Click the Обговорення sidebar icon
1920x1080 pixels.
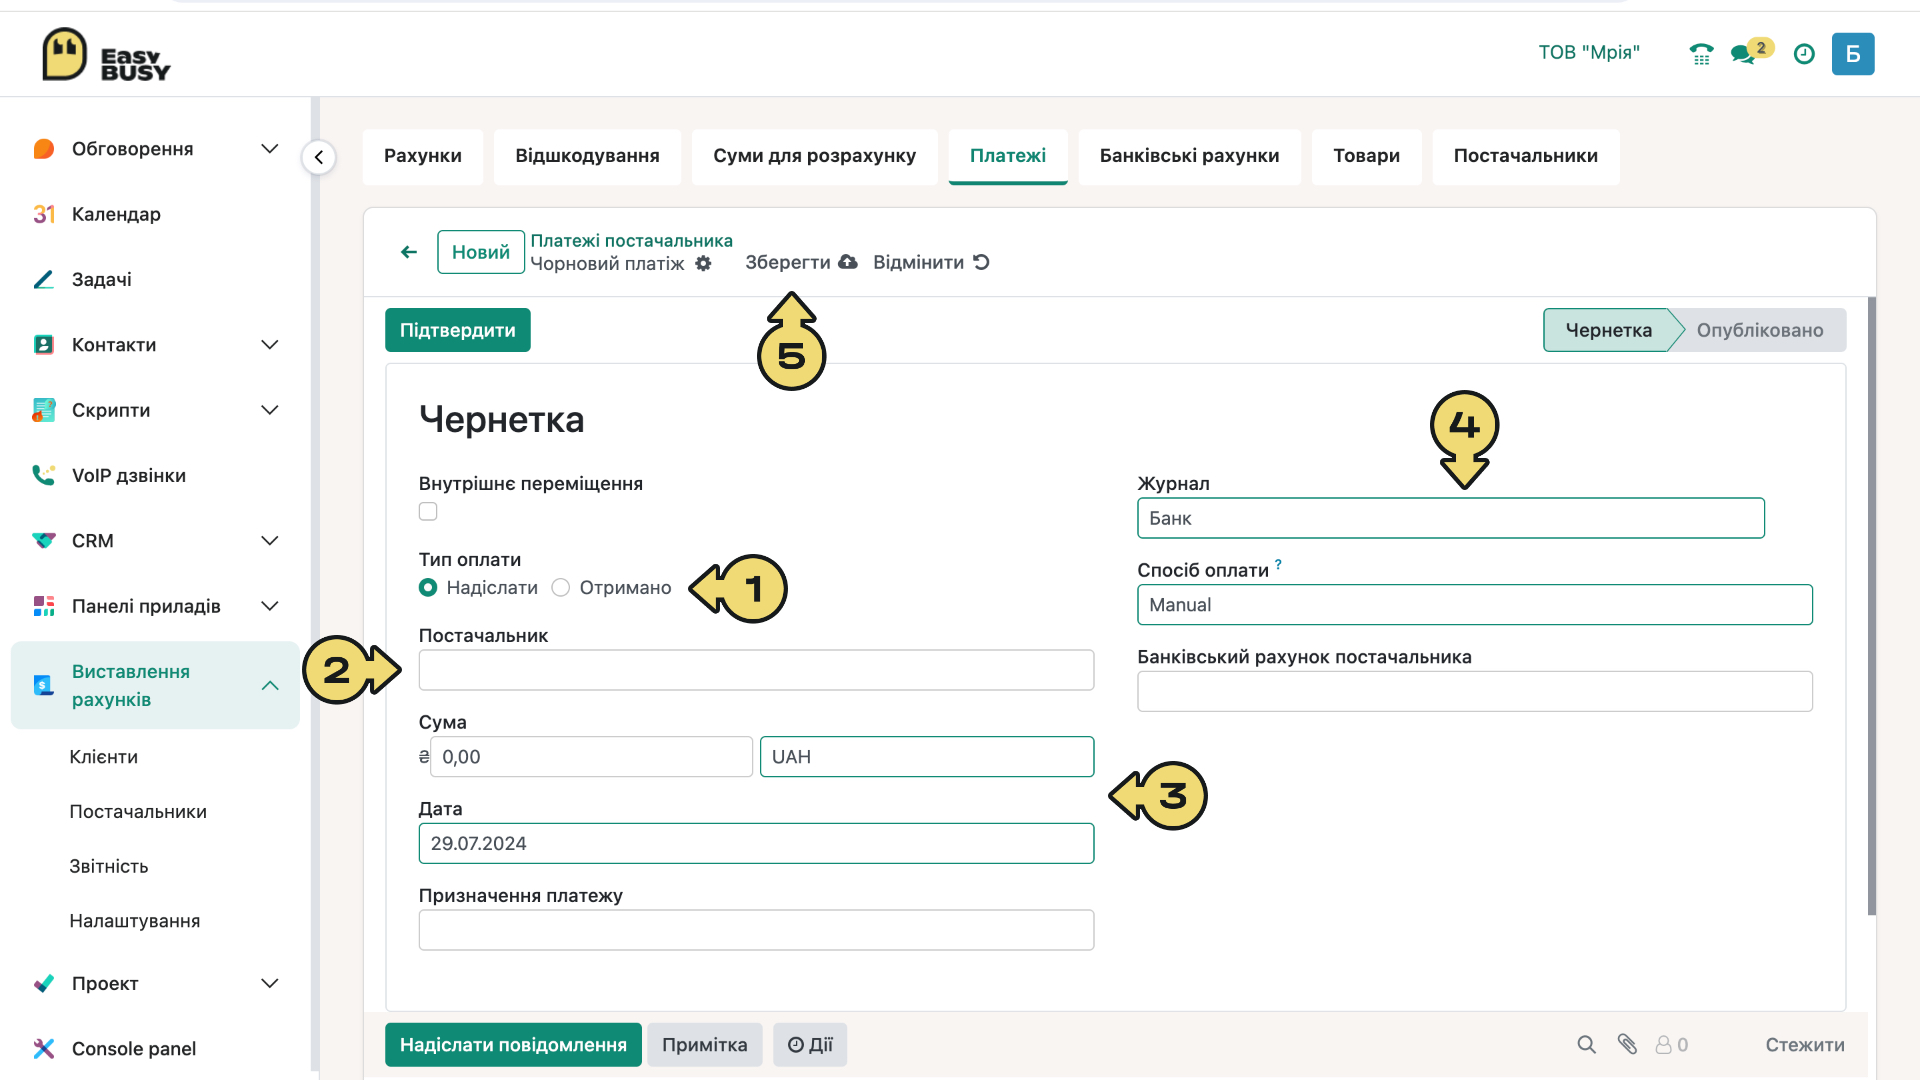43,149
